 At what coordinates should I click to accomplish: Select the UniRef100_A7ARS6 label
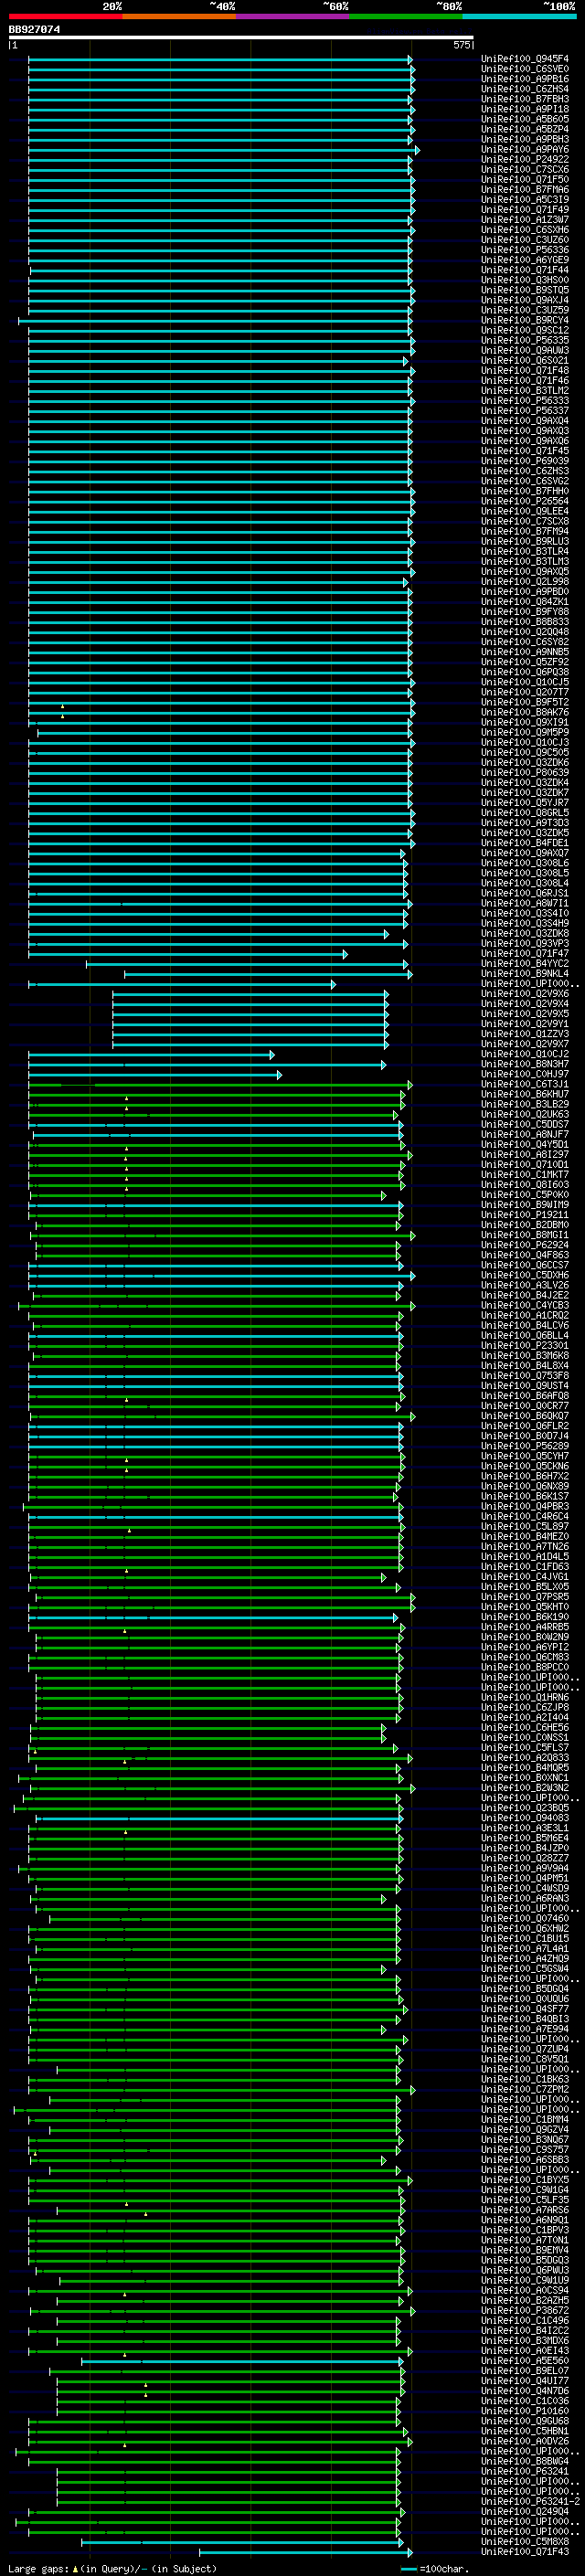click(525, 2209)
